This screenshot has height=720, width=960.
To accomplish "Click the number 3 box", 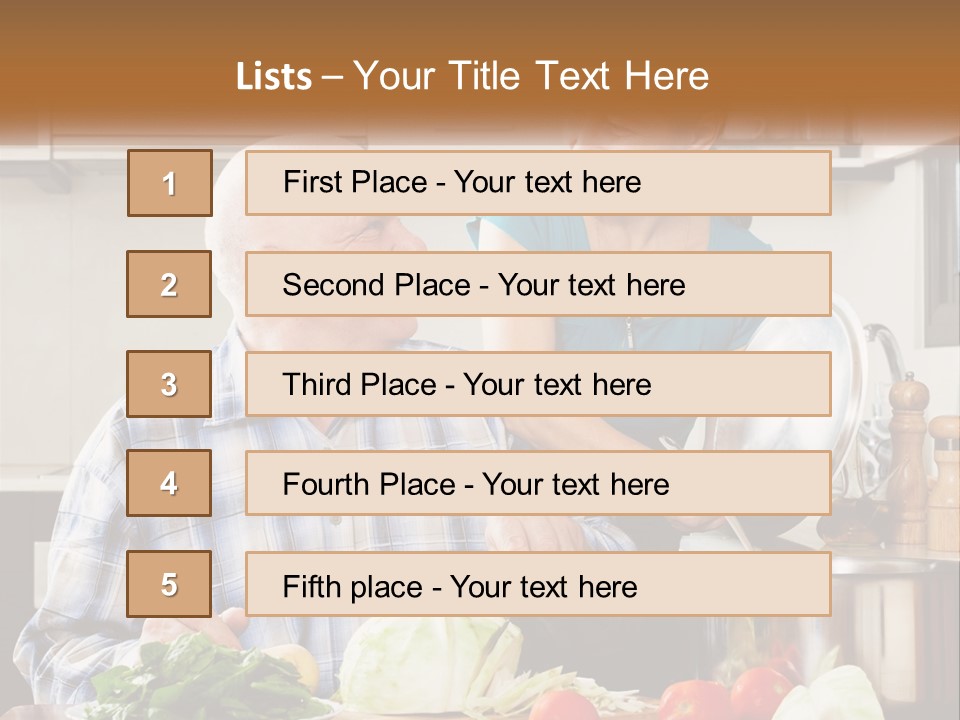I will [x=170, y=384].
